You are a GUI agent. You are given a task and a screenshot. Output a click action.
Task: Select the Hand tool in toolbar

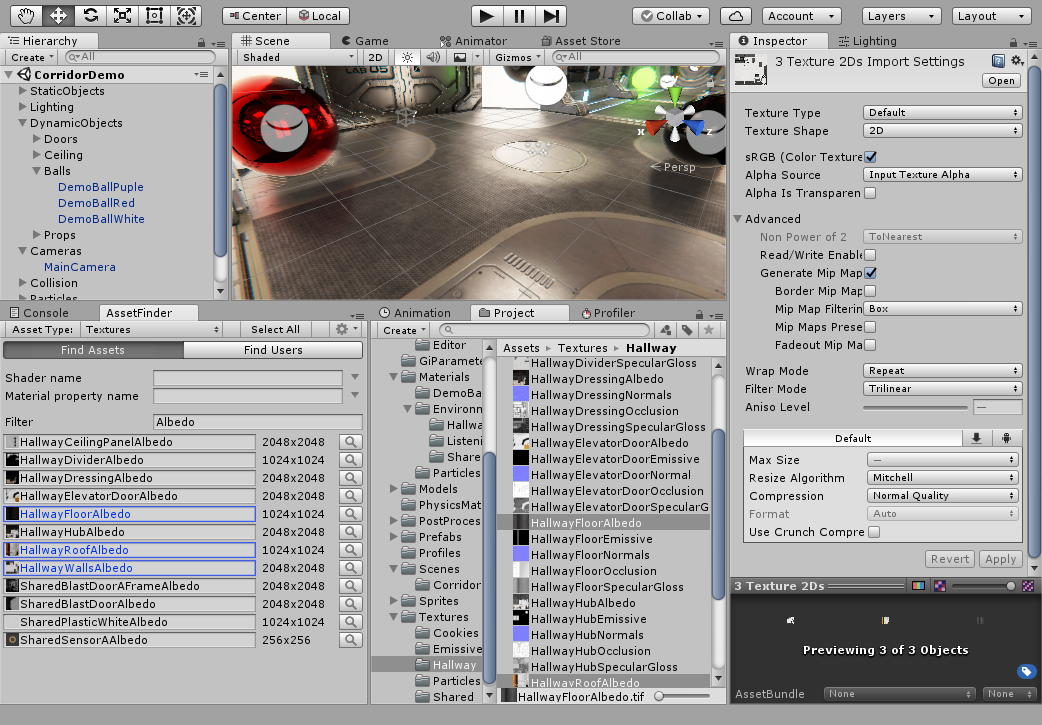tap(27, 16)
